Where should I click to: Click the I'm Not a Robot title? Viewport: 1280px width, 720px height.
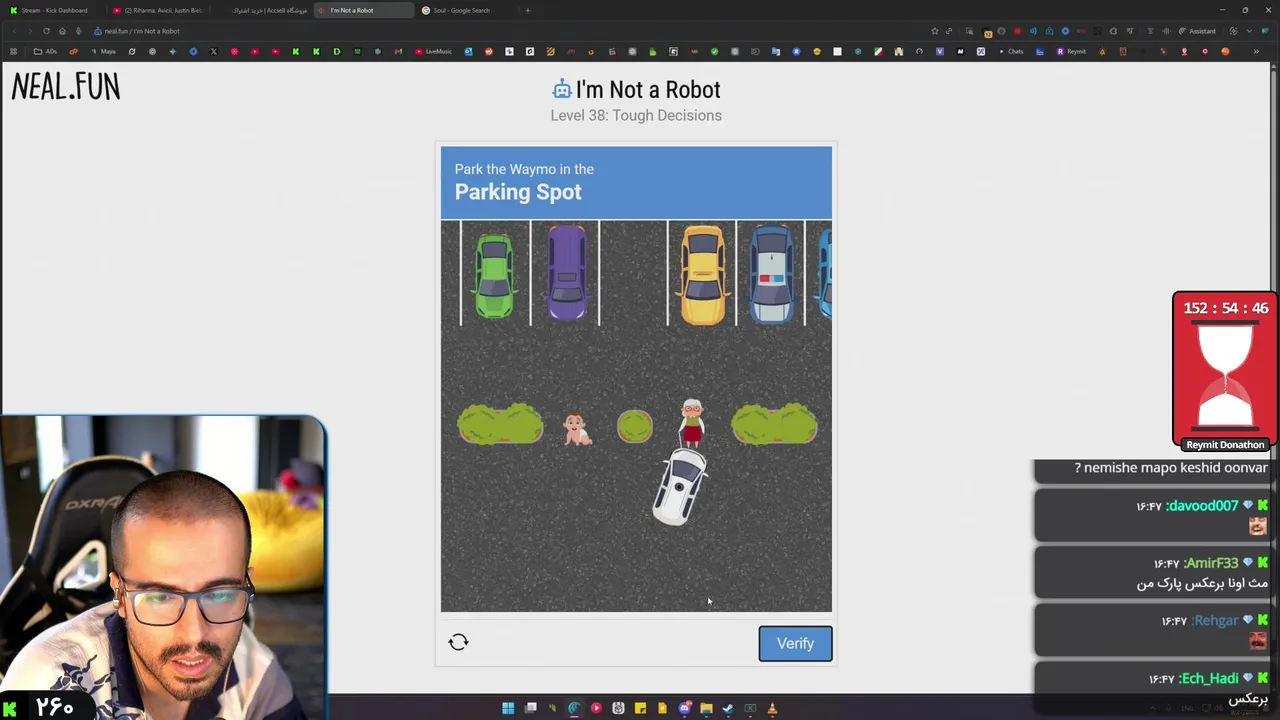coord(648,89)
